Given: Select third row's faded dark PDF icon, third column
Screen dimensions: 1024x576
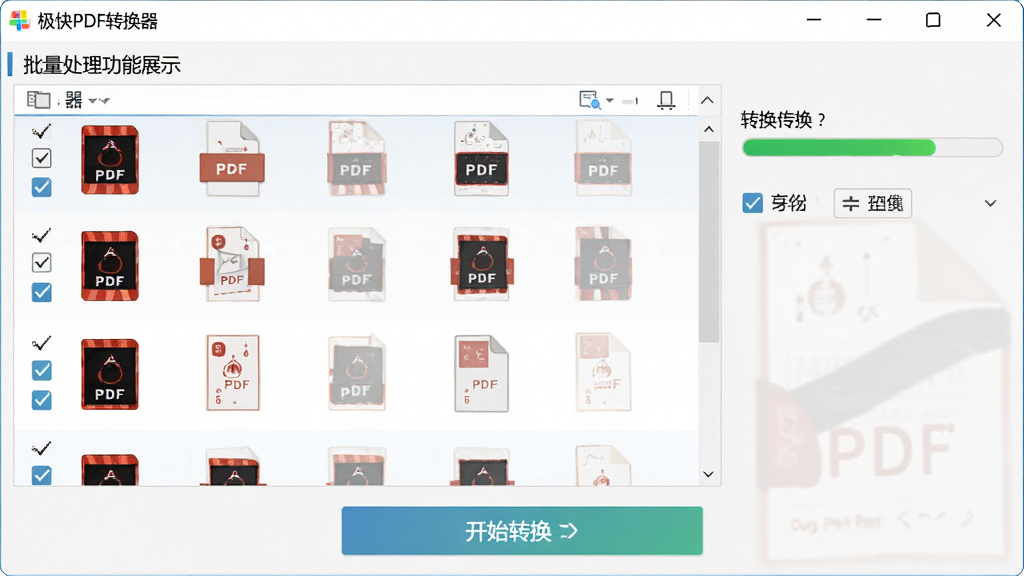Looking at the screenshot, I should [x=357, y=373].
